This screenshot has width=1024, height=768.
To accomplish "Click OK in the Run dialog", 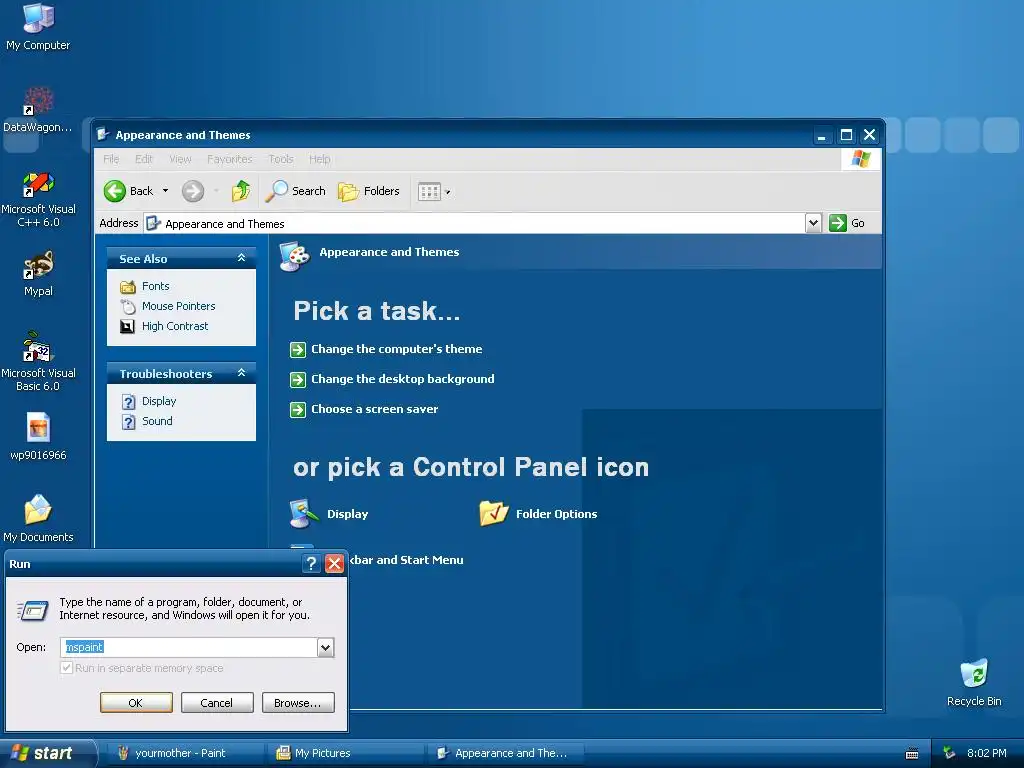I will [136, 703].
